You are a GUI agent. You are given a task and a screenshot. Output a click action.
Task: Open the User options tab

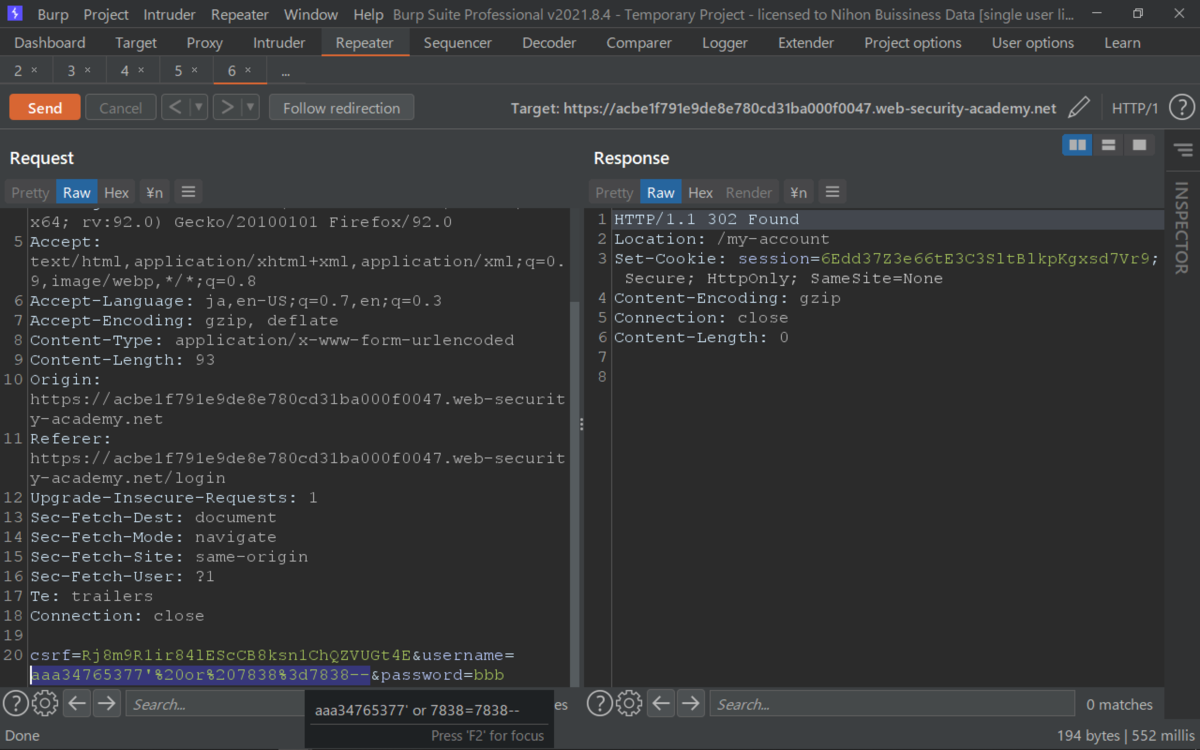click(x=1033, y=43)
